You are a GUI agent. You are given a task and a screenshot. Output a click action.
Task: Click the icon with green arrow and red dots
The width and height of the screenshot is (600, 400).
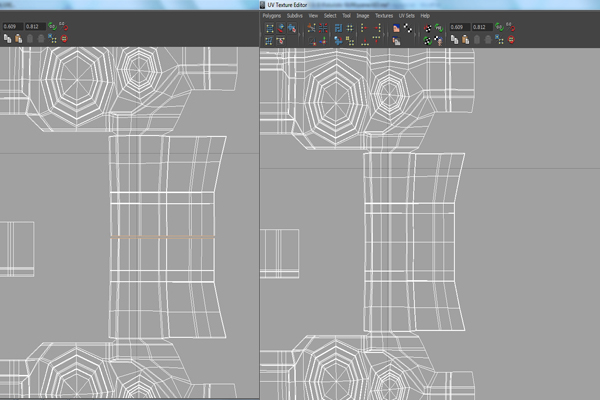323,40
